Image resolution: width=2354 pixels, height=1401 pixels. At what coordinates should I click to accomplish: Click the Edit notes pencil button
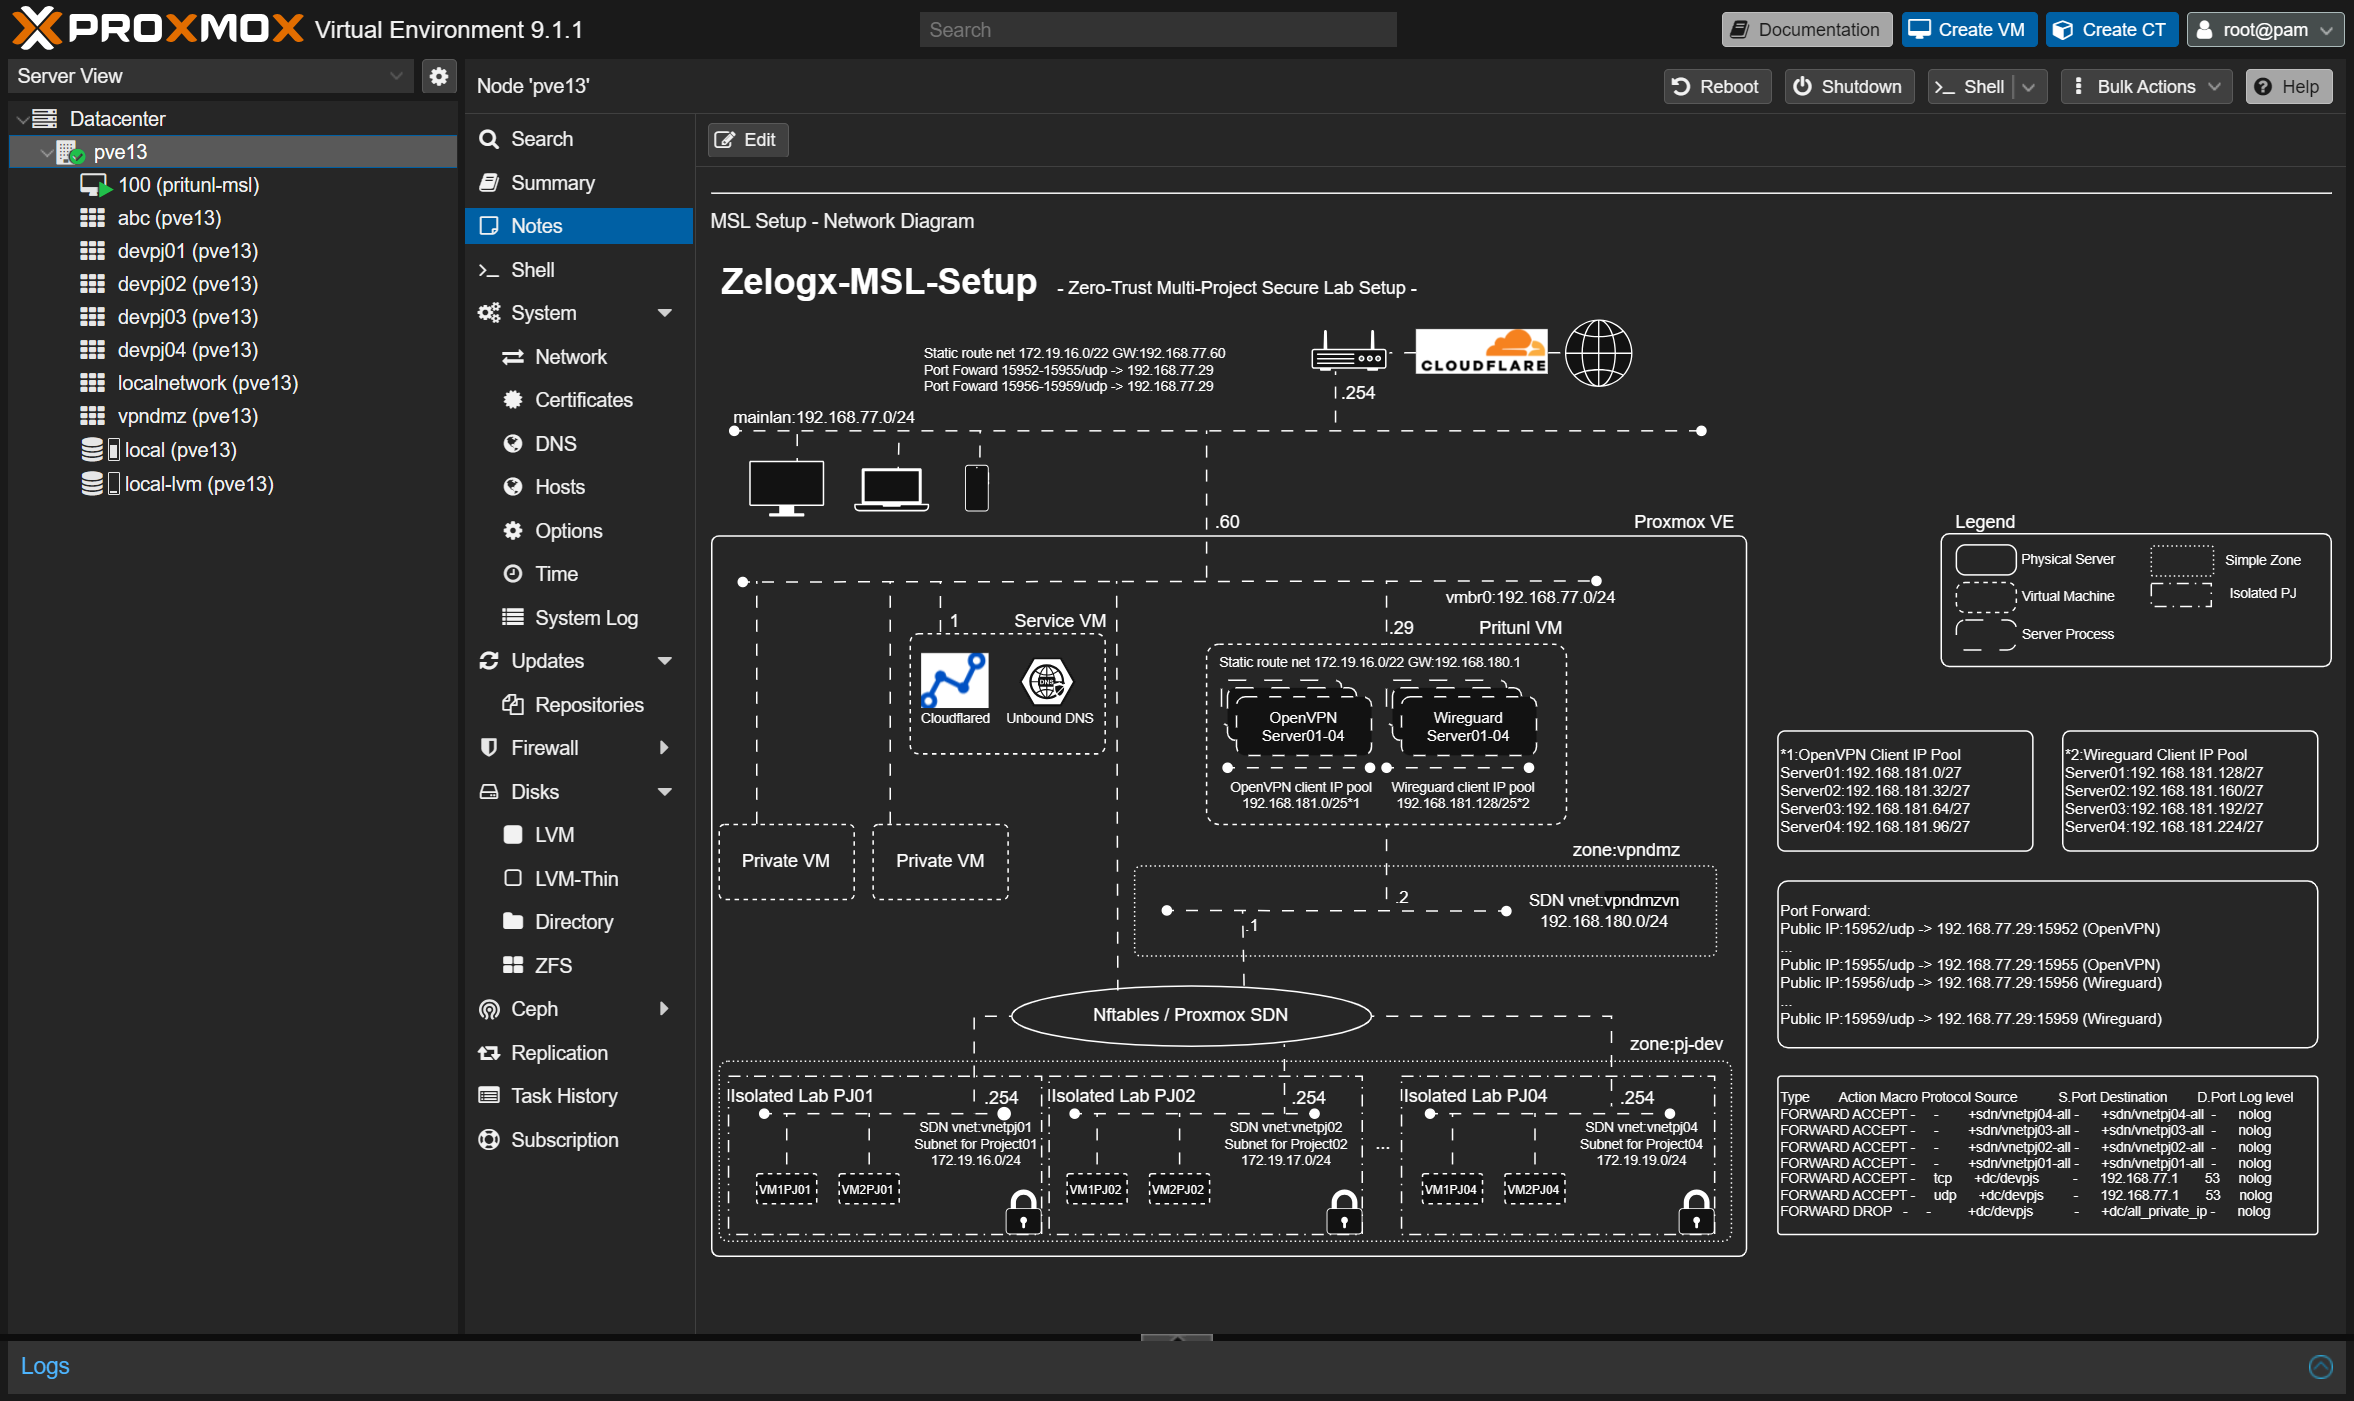tap(747, 140)
